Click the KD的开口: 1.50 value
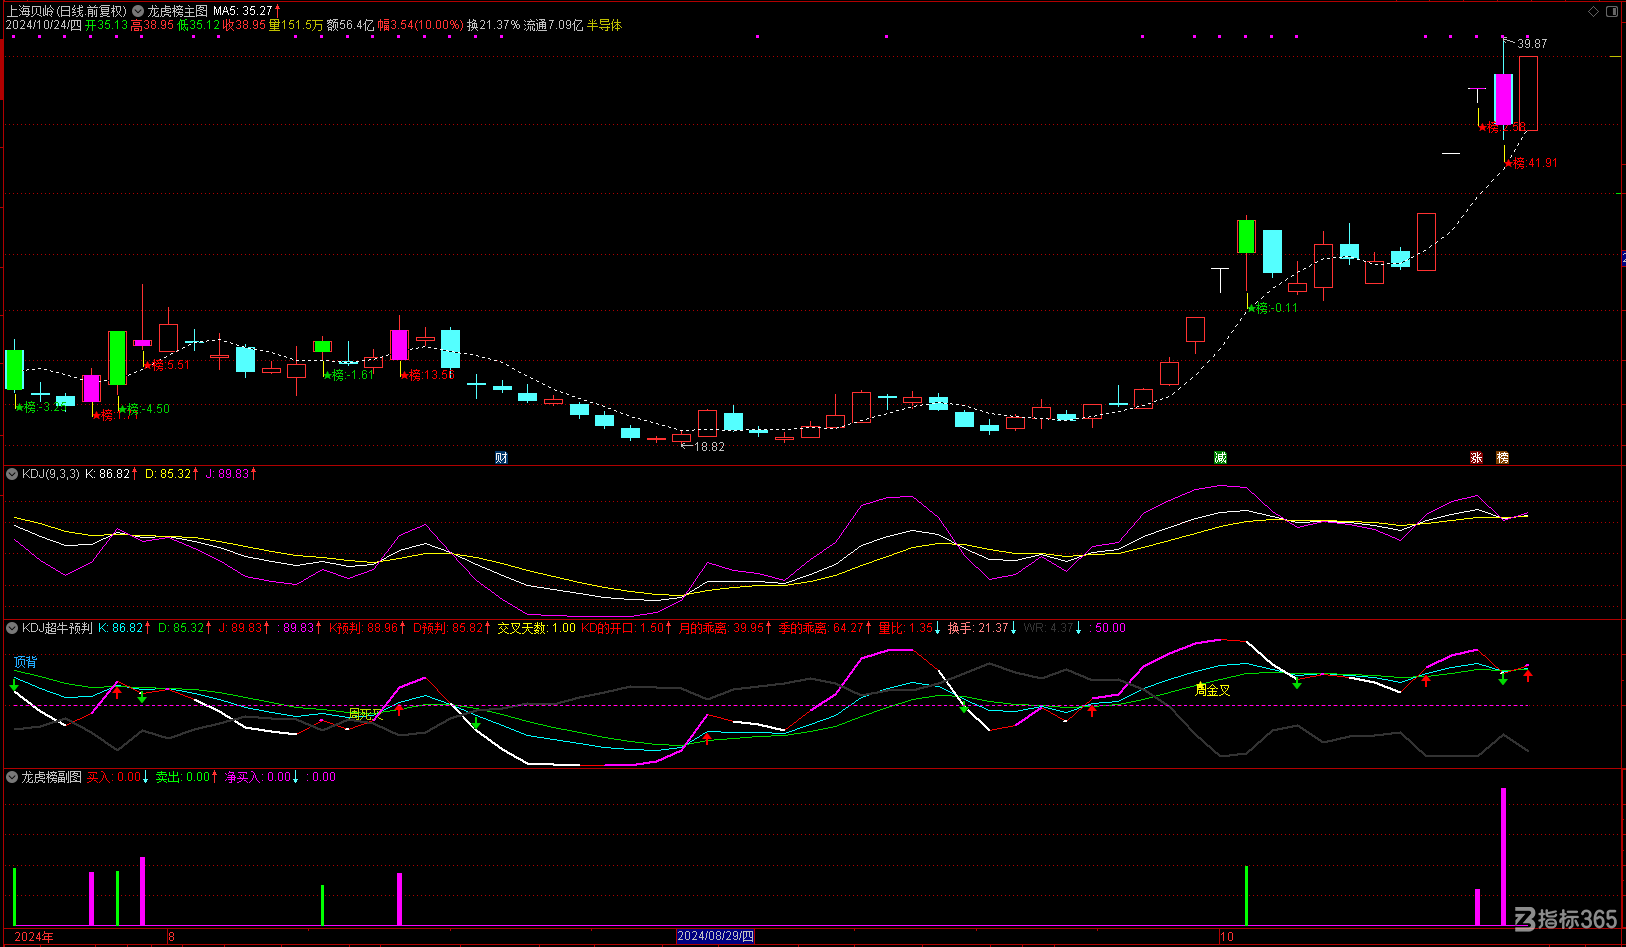1626x947 pixels. point(626,628)
